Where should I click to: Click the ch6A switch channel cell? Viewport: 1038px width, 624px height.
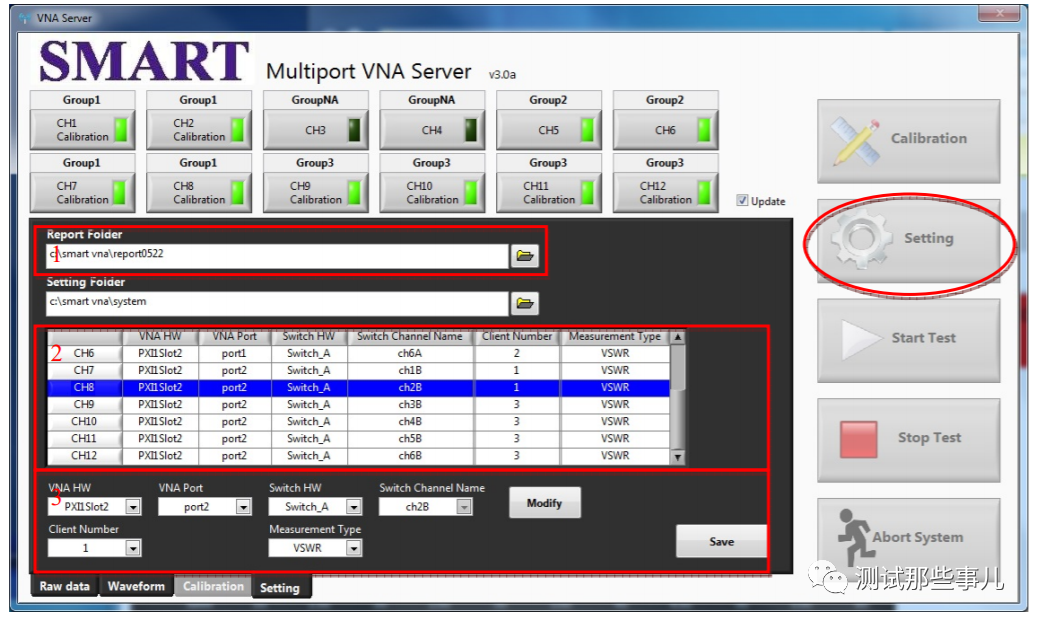coord(410,353)
